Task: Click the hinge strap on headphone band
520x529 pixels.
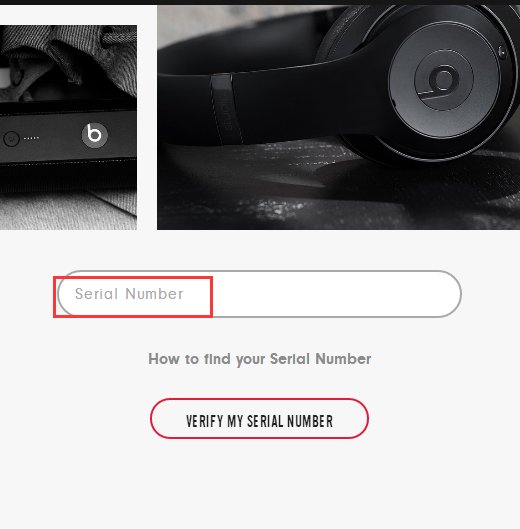Action: click(x=226, y=108)
